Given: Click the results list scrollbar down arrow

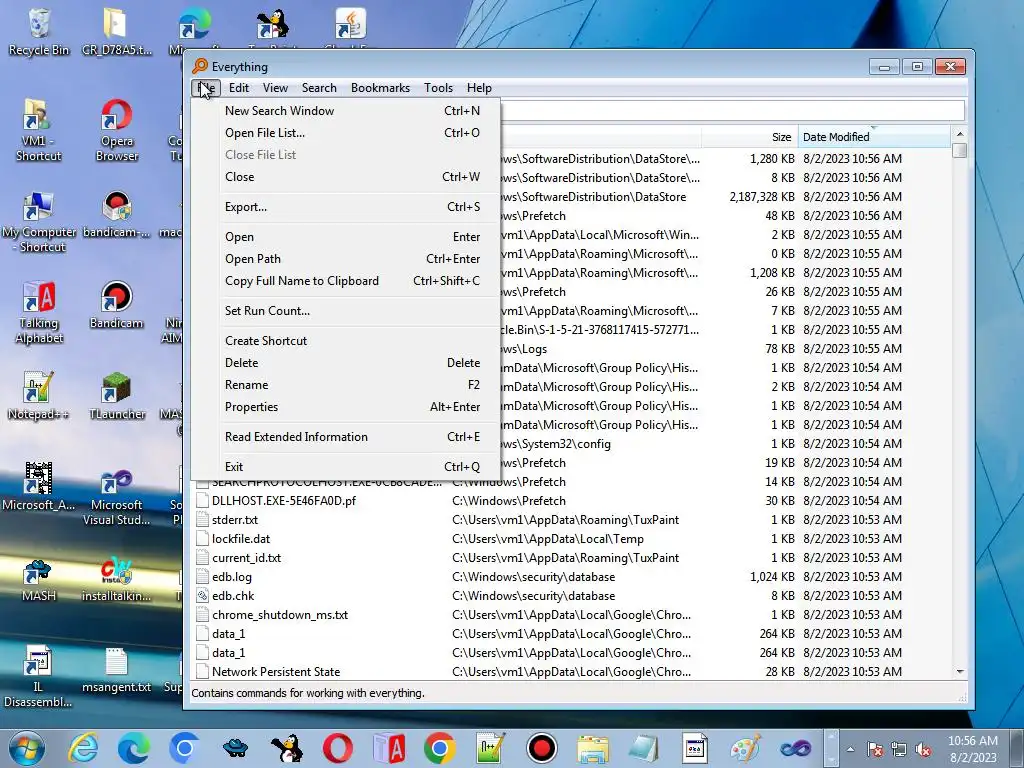Looking at the screenshot, I should [959, 671].
